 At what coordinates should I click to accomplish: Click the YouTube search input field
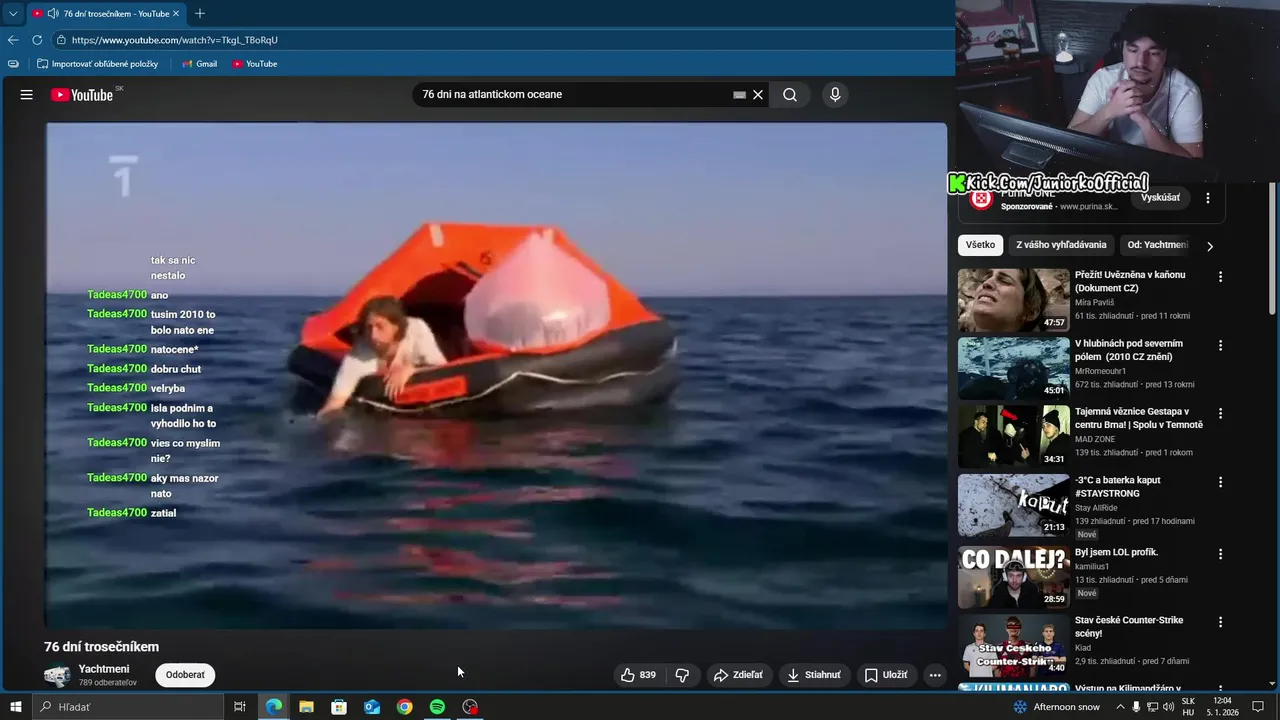(575, 95)
